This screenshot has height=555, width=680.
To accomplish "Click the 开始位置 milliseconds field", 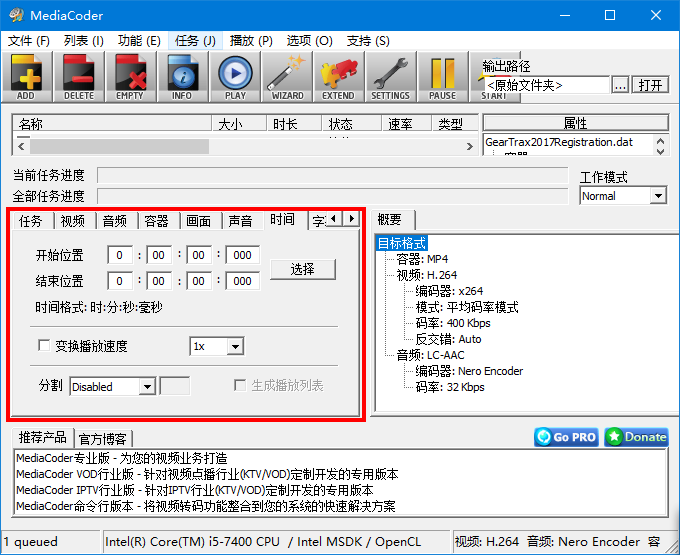I will 242,255.
